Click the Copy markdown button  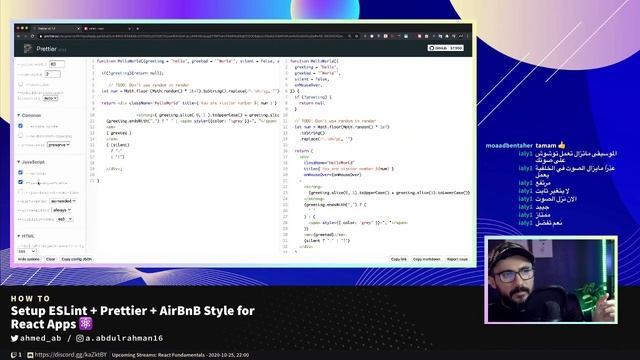[427, 259]
